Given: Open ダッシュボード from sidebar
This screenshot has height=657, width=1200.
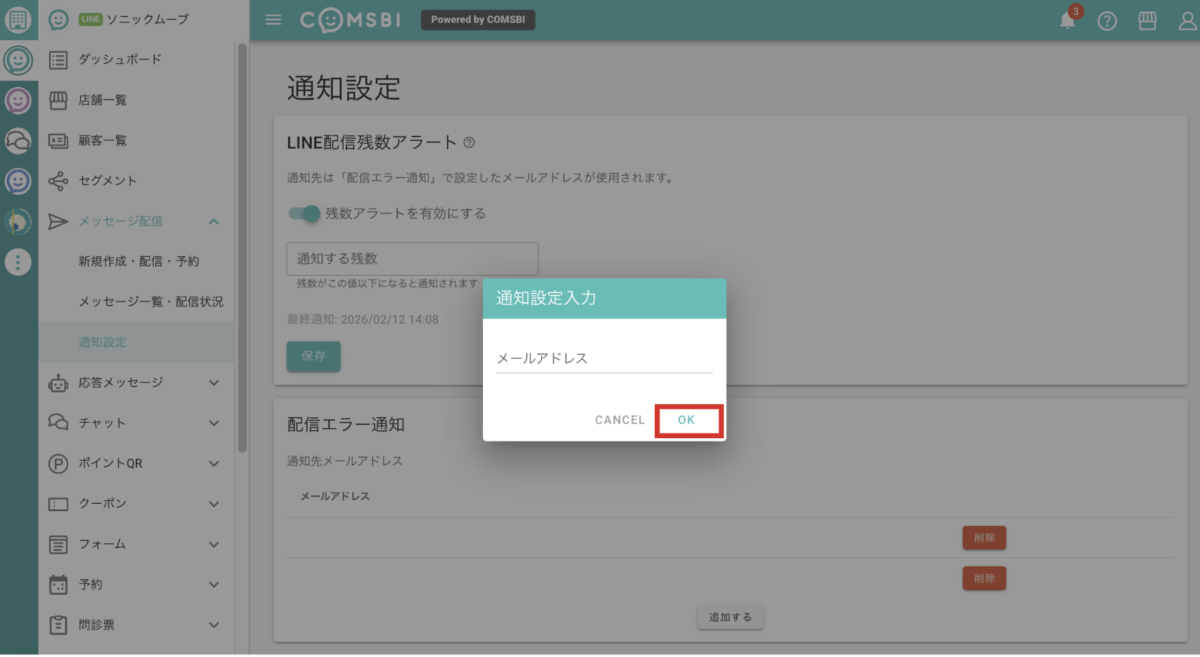Looking at the screenshot, I should [x=120, y=60].
